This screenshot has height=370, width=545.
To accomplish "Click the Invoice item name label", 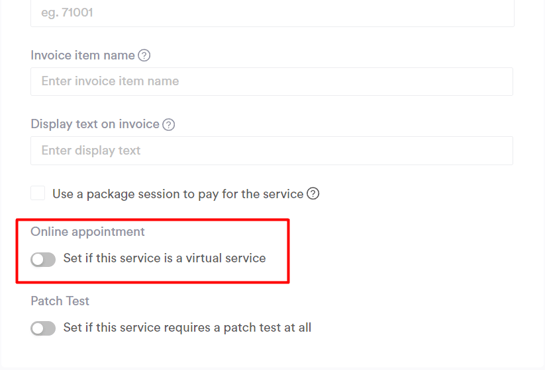I will pyautogui.click(x=83, y=55).
